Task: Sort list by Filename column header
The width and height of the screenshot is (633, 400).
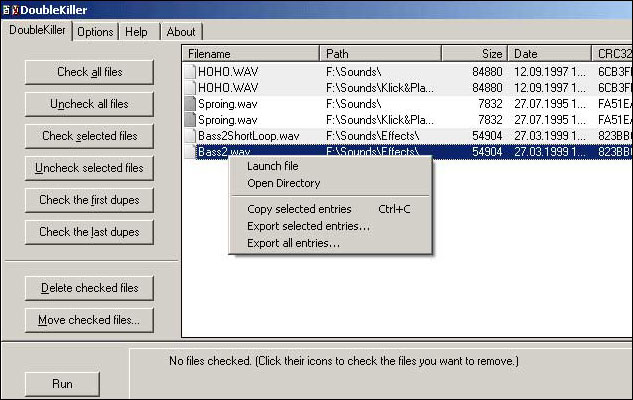Action: [x=250, y=53]
